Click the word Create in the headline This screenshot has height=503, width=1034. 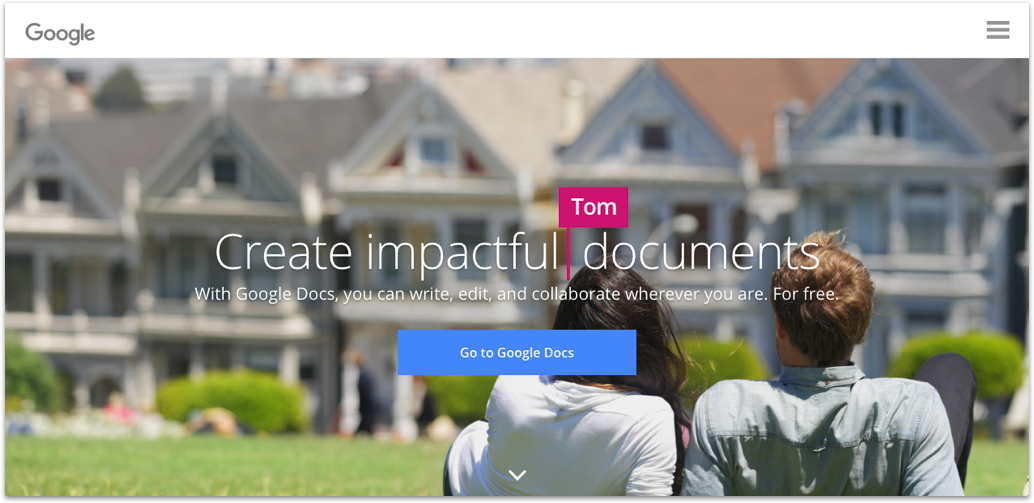[285, 253]
